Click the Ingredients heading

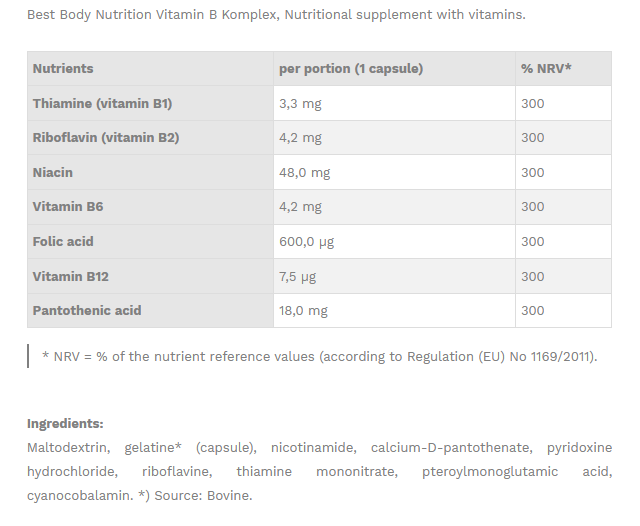pos(65,424)
